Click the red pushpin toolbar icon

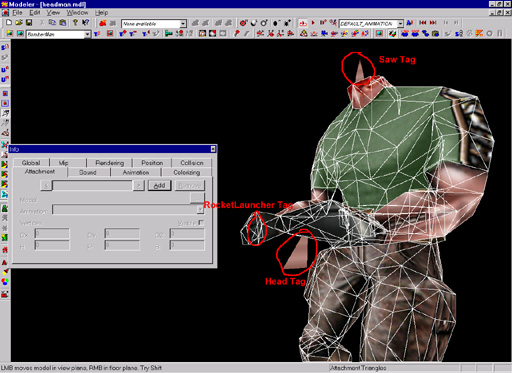[x=237, y=34]
